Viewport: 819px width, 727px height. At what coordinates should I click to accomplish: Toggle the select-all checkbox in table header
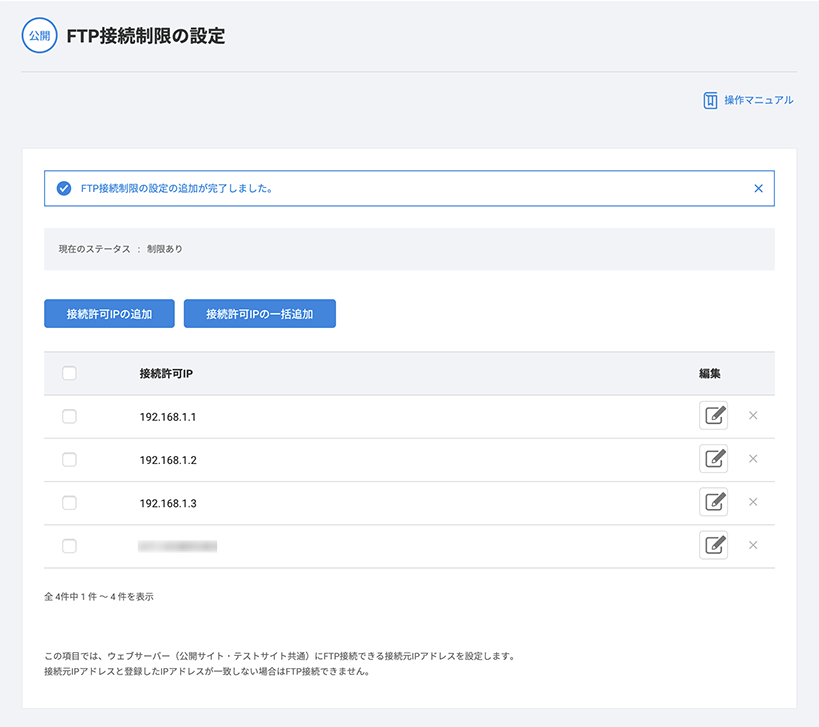click(69, 373)
